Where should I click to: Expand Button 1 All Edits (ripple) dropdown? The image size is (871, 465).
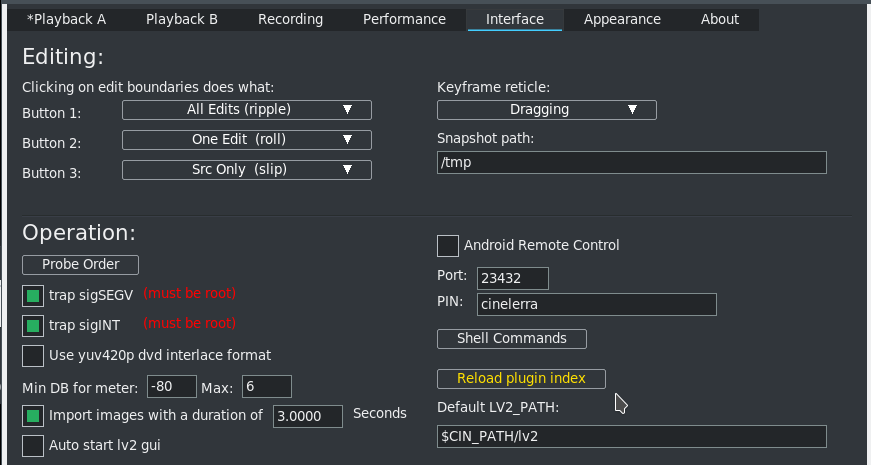coord(246,110)
